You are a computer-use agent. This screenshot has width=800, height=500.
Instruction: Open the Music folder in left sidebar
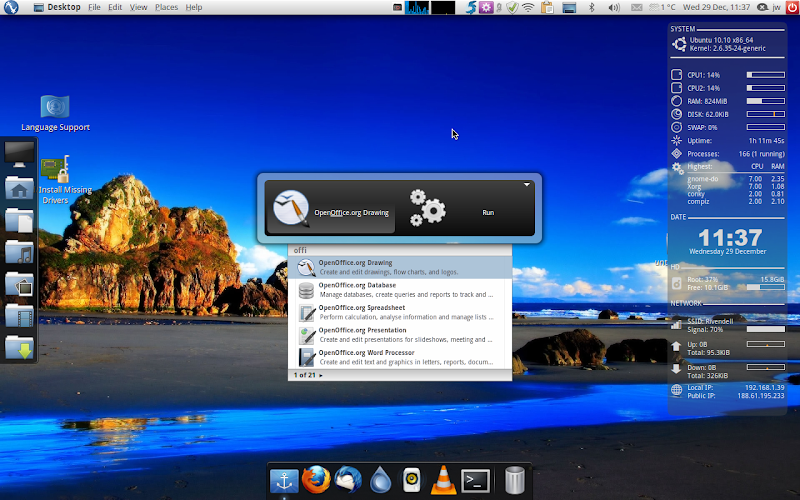19,252
